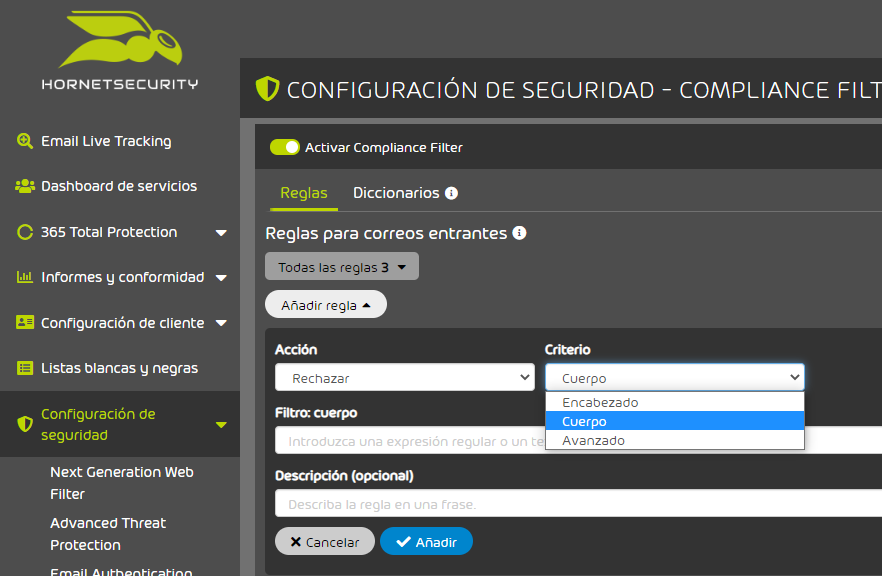Click the 365 Total Protection circle icon
Screen dimensions: 882x576
click(25, 232)
